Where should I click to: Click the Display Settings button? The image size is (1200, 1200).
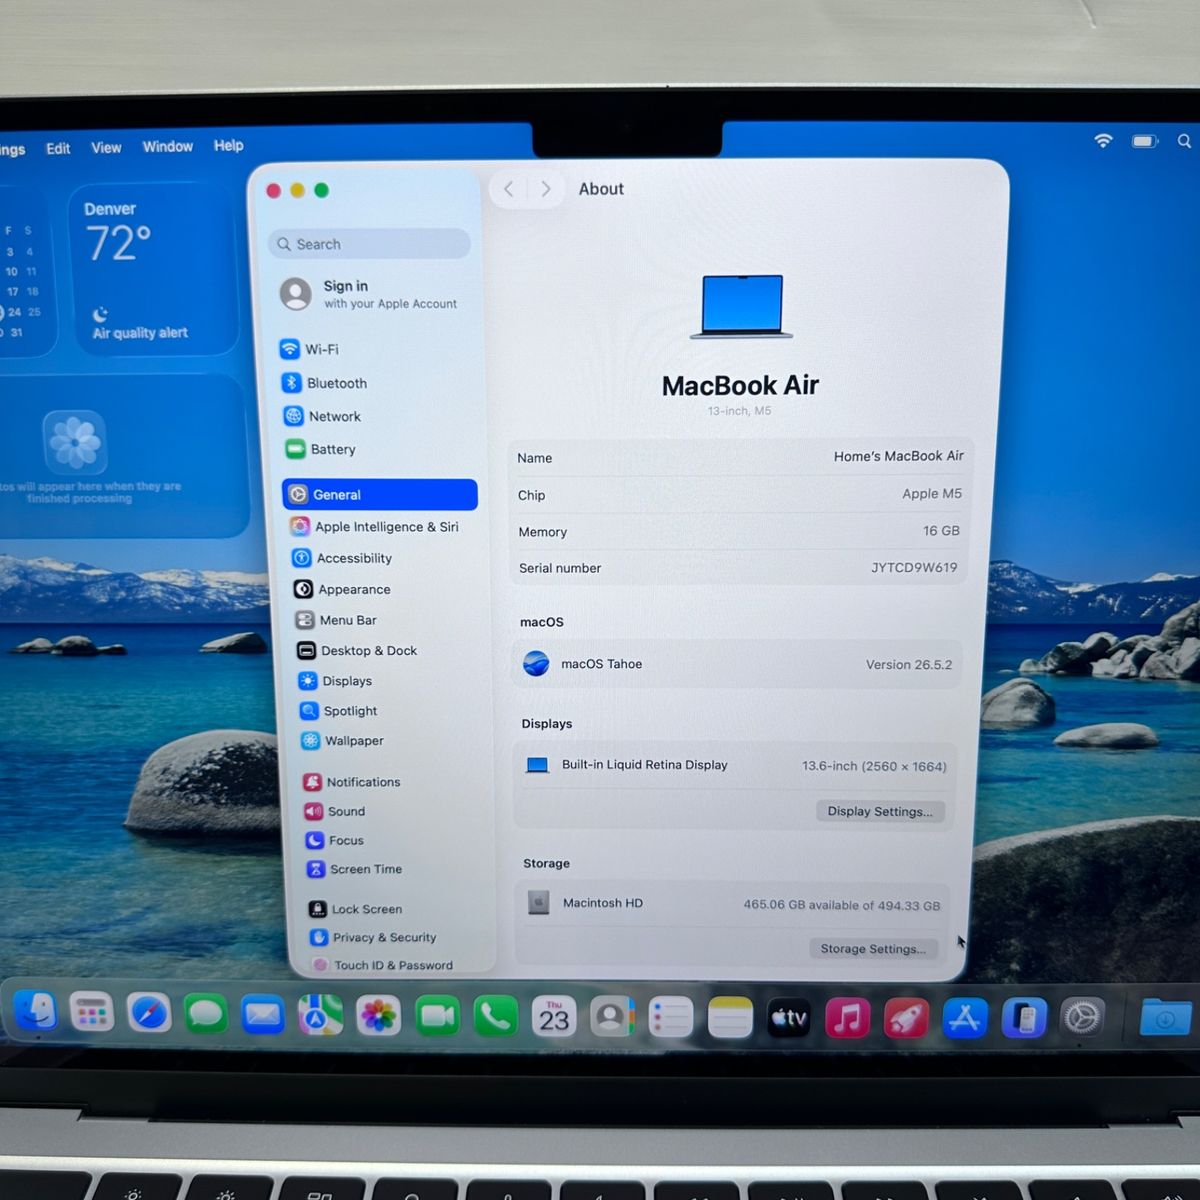(x=880, y=811)
